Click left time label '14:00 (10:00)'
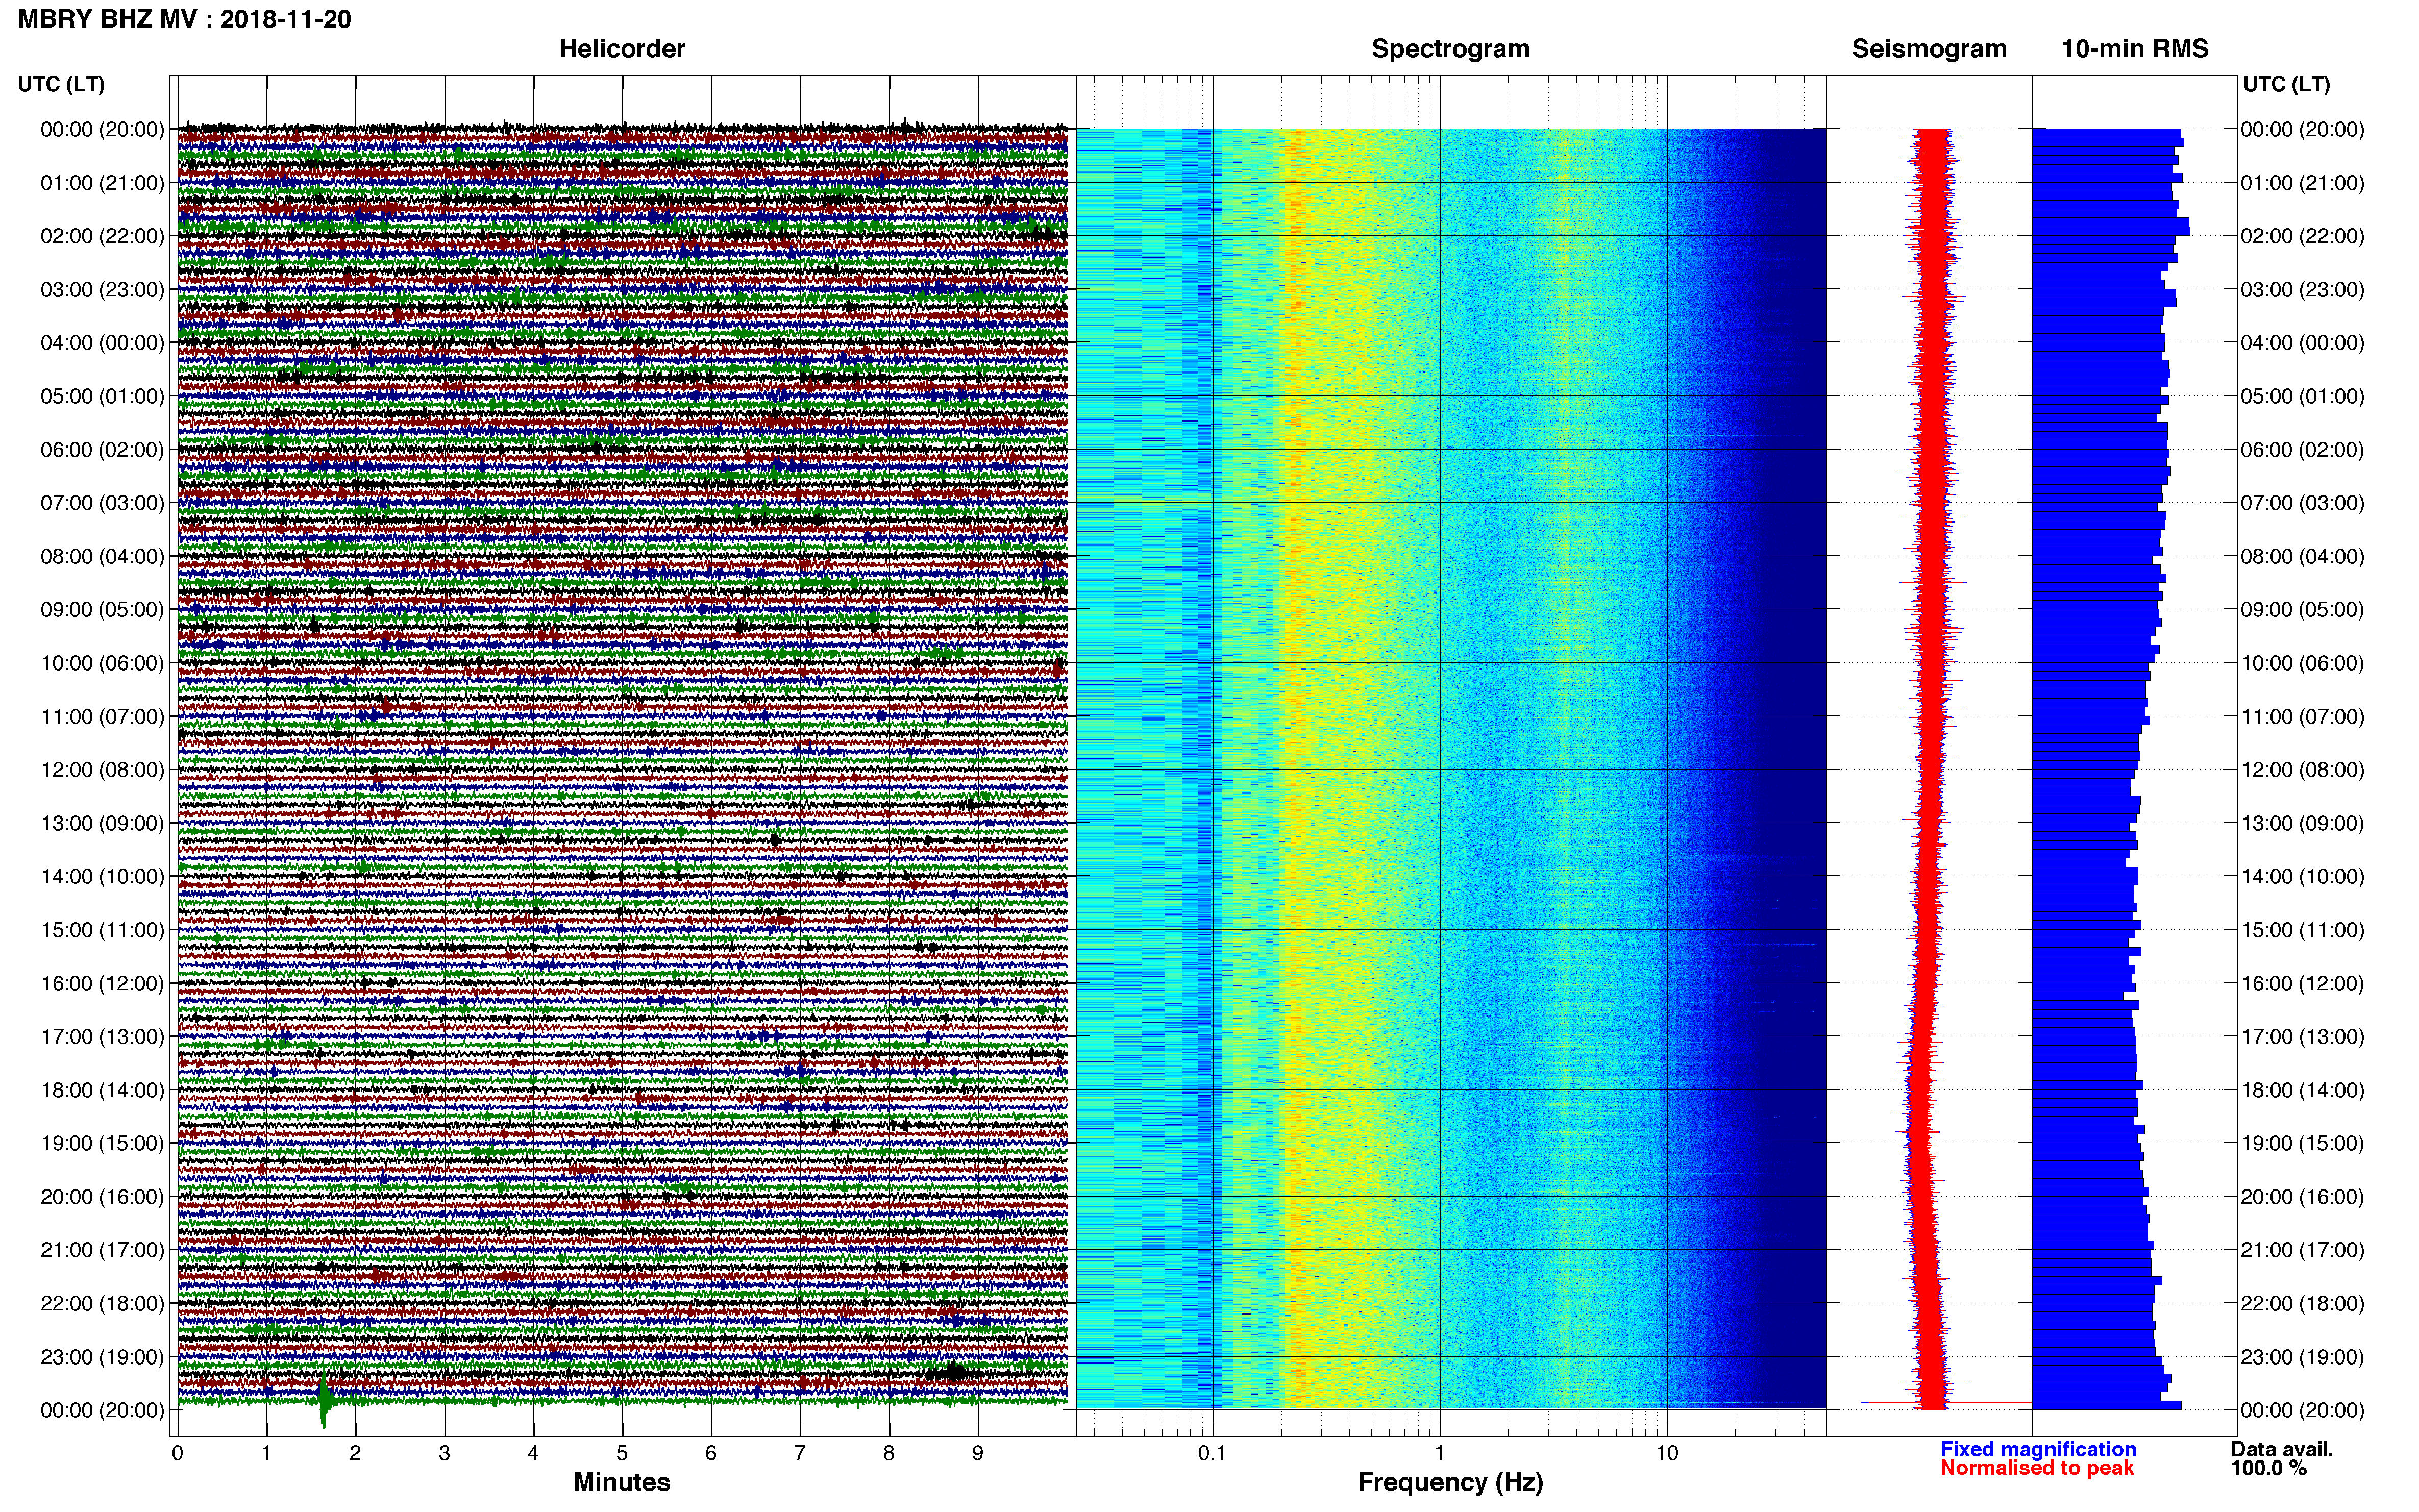This screenshot has height=1512, width=2419. point(102,877)
